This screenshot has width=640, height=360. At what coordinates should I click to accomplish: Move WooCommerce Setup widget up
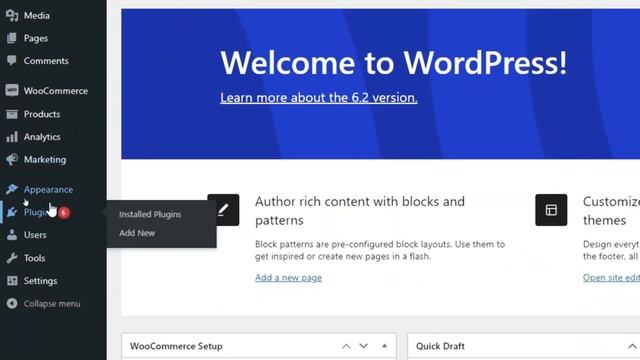point(346,346)
